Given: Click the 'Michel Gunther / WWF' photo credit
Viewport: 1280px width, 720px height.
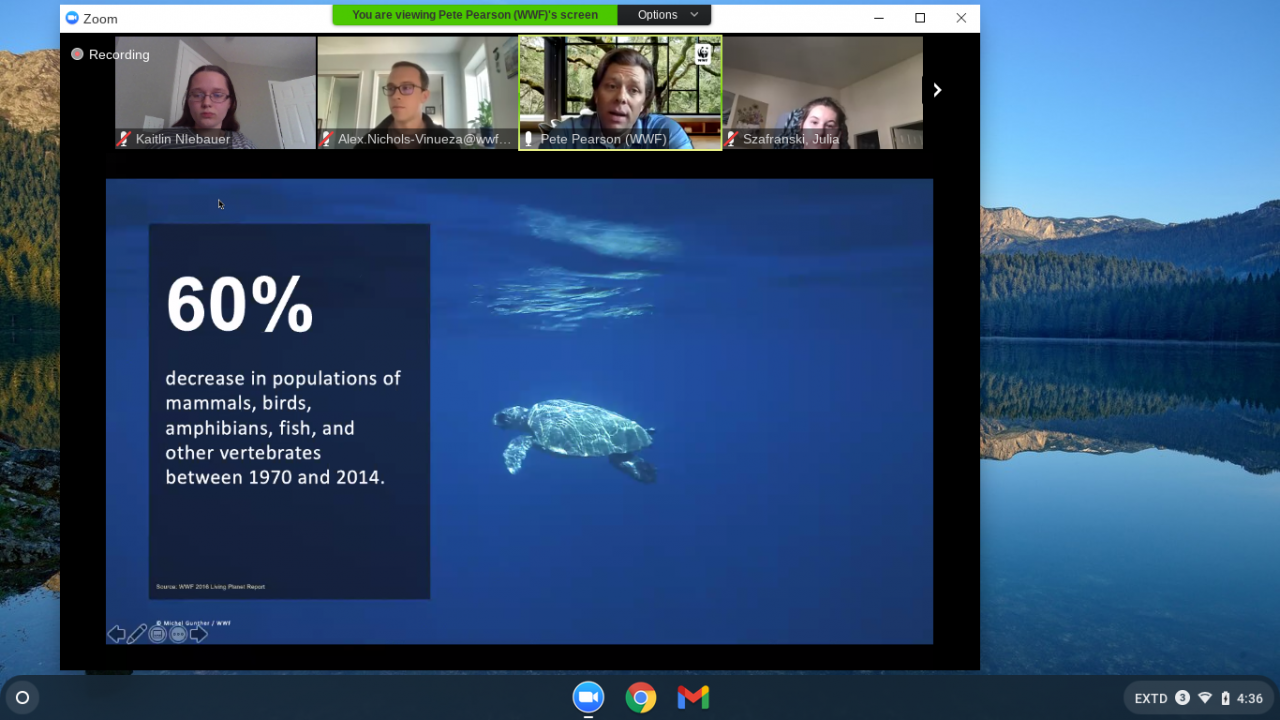Looking at the screenshot, I should (193, 623).
